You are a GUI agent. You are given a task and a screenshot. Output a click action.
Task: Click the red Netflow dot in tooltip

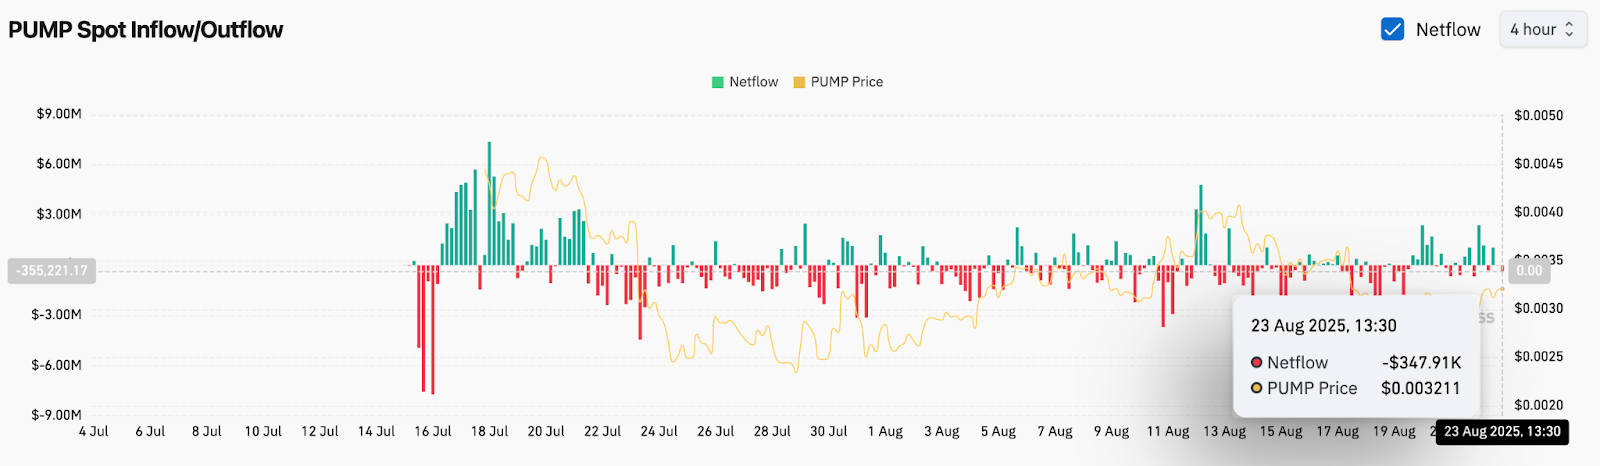pos(1257,362)
